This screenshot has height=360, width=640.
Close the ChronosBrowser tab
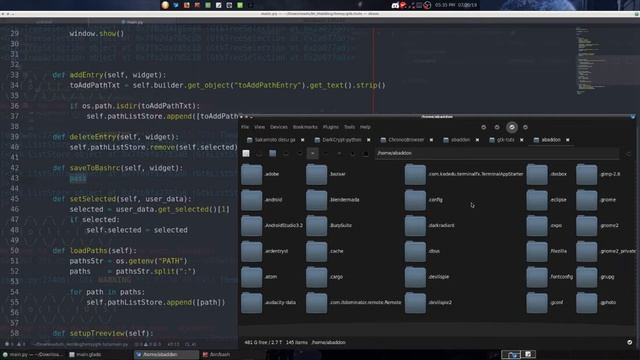tap(431, 140)
